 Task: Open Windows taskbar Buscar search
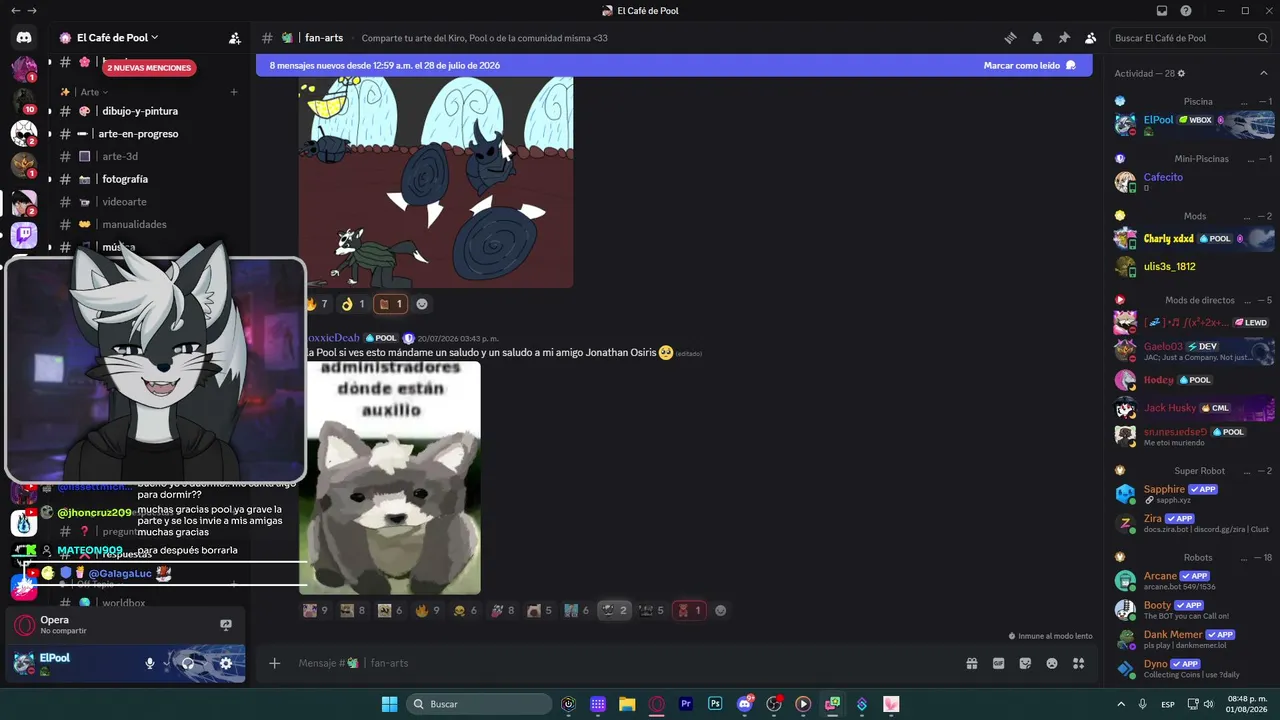(479, 704)
